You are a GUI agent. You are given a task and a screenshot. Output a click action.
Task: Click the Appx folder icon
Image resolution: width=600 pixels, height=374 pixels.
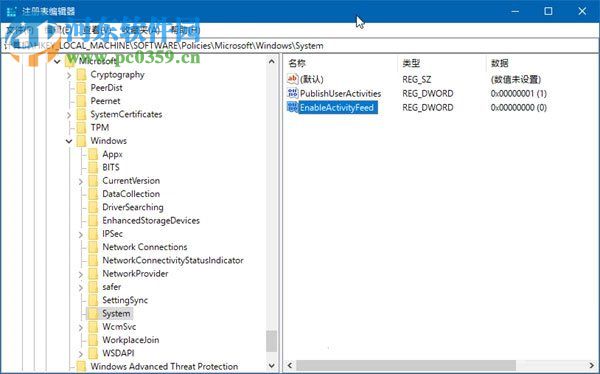[x=93, y=154]
